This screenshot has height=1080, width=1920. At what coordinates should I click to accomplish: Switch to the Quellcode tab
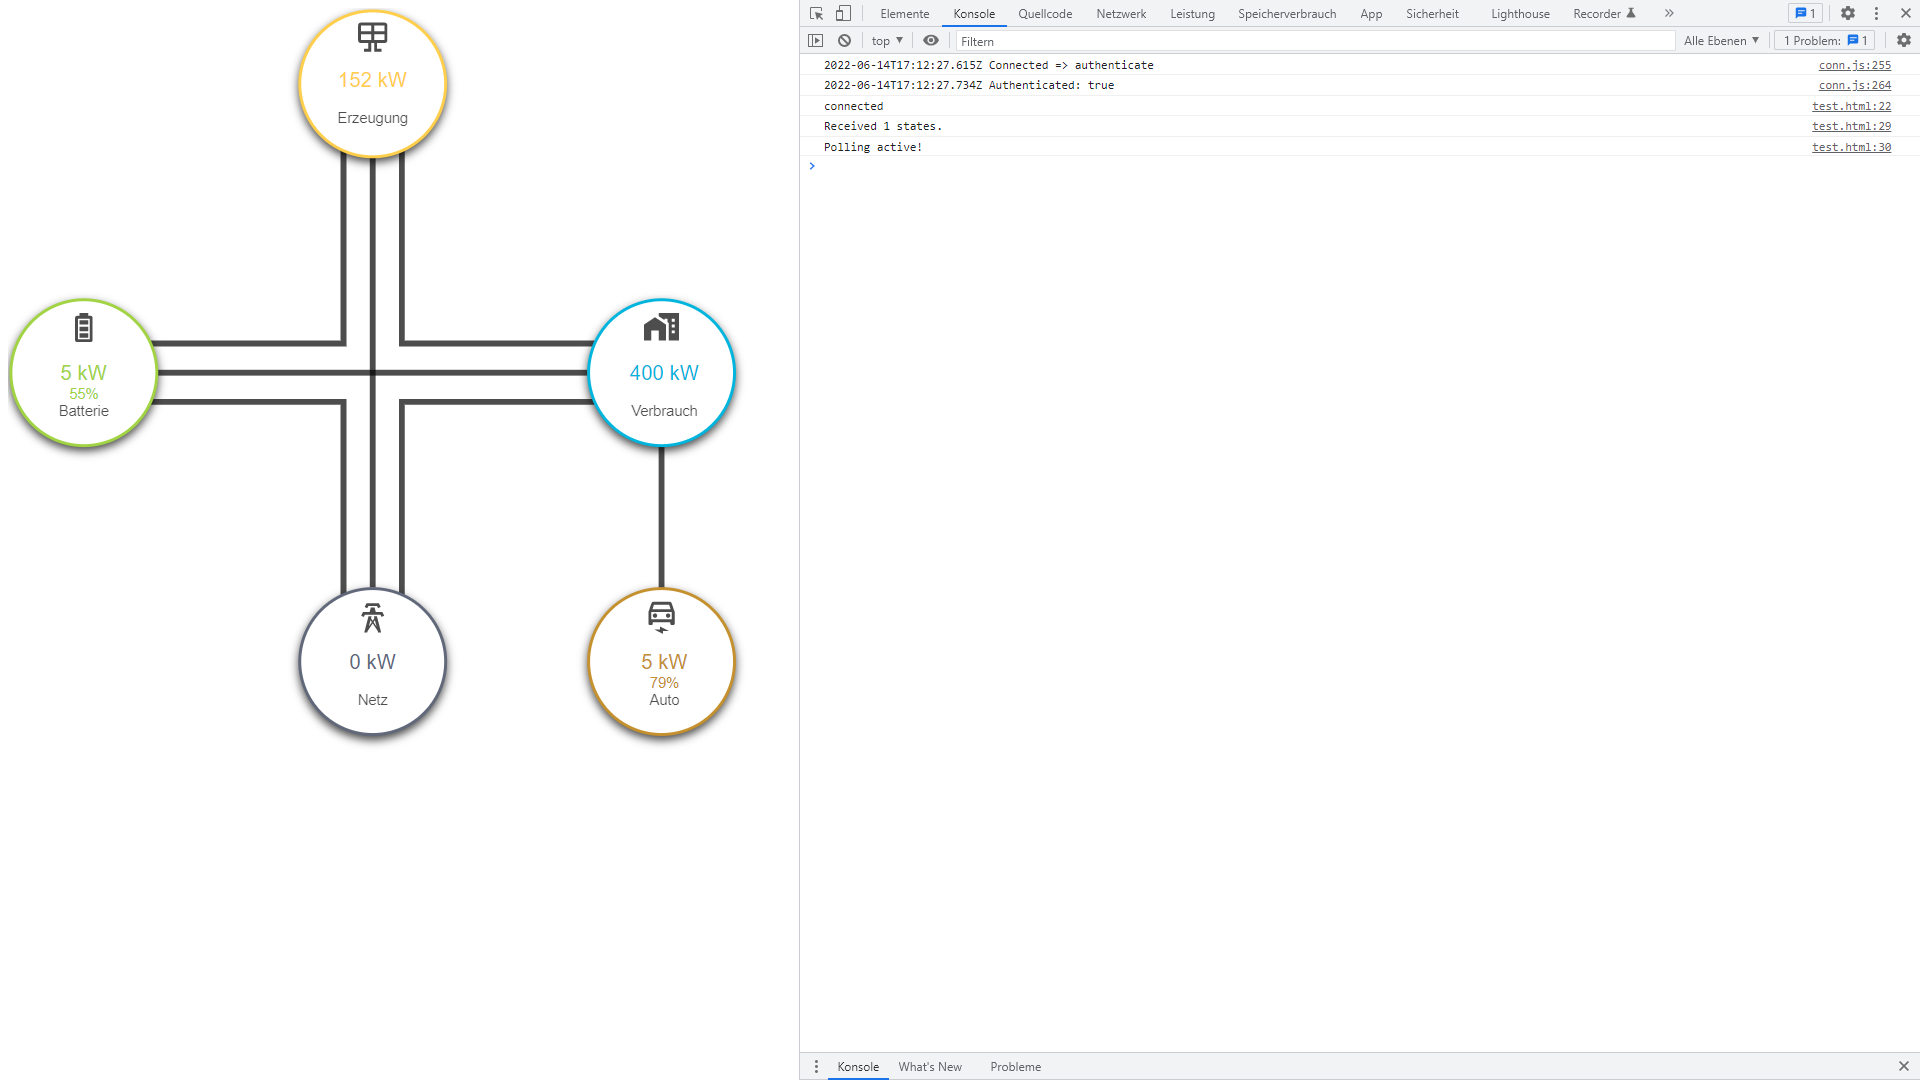[x=1045, y=14]
